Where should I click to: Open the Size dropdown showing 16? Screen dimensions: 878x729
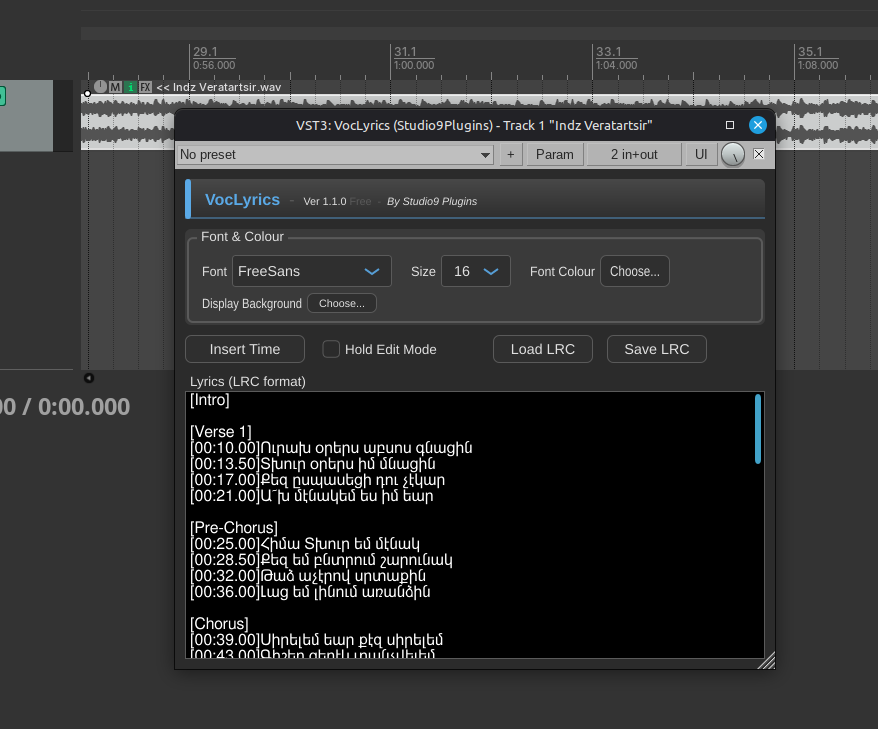tap(475, 271)
